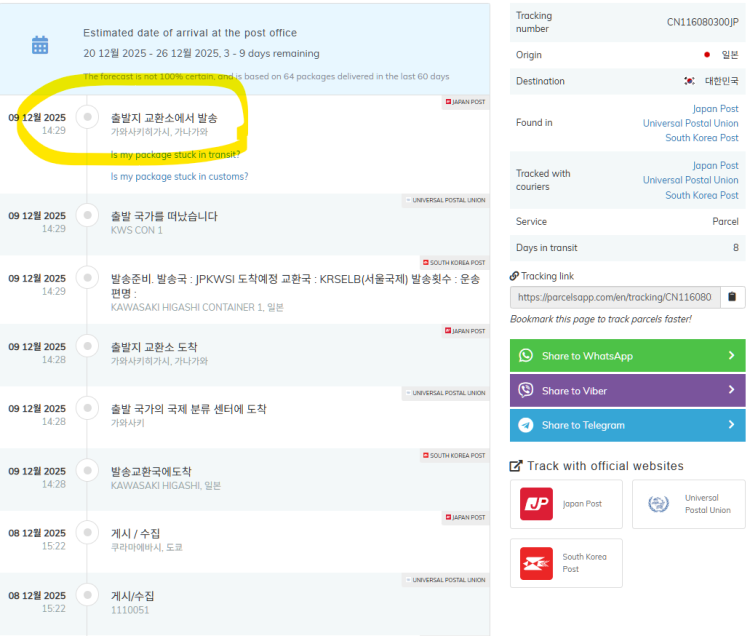Screen dimensions: 750x636
Task: Open Universal Postal Union under Found in
Action: pos(690,124)
